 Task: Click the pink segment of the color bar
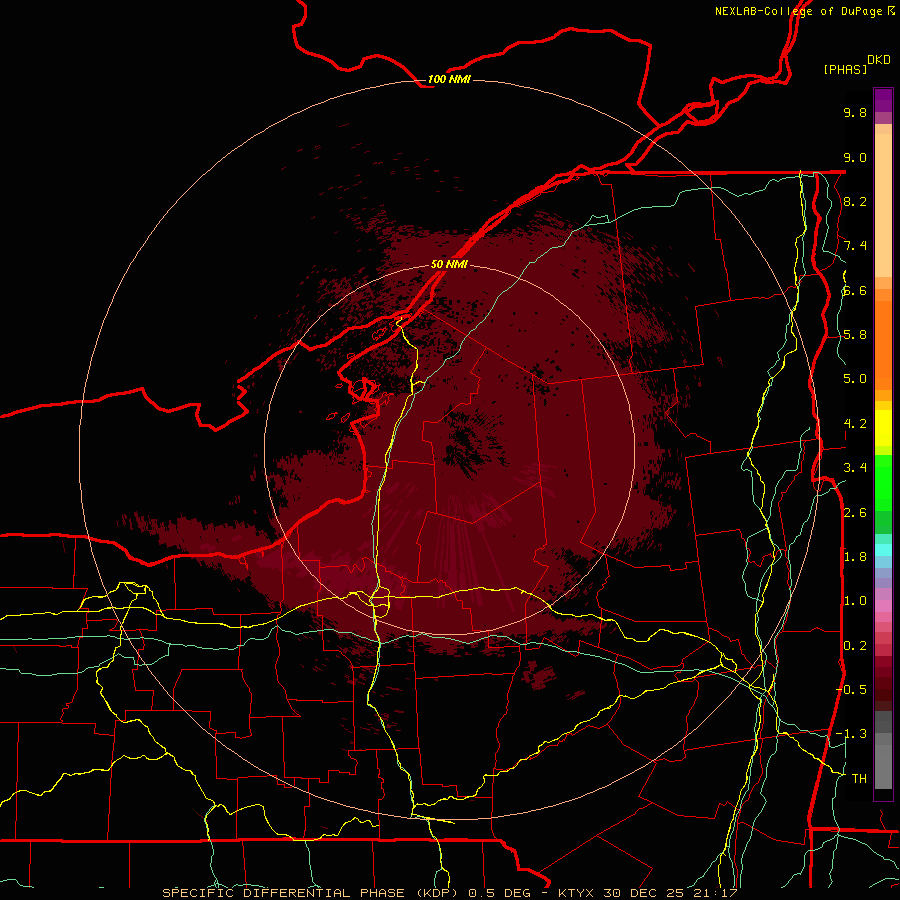coord(883,606)
